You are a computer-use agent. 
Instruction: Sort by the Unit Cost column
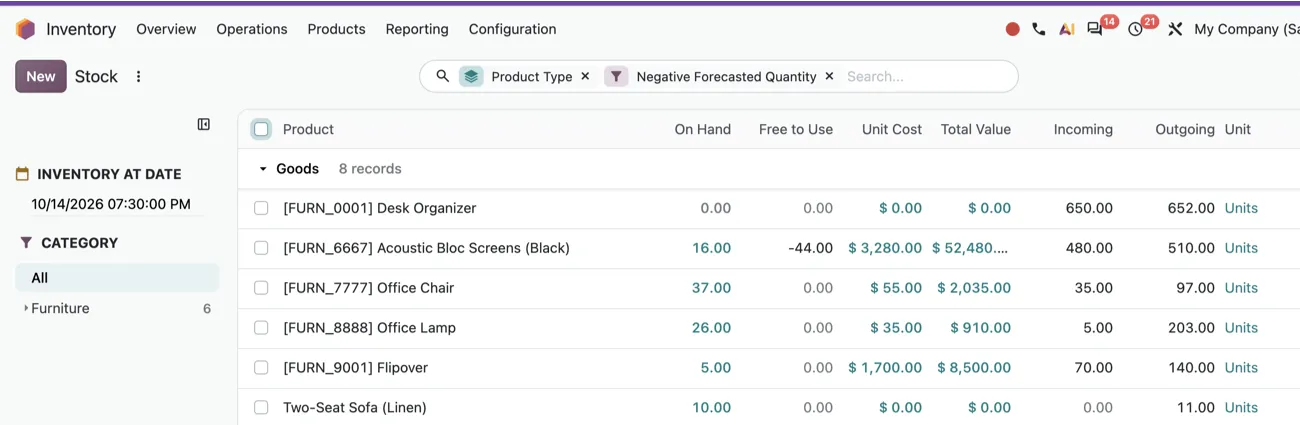point(892,129)
